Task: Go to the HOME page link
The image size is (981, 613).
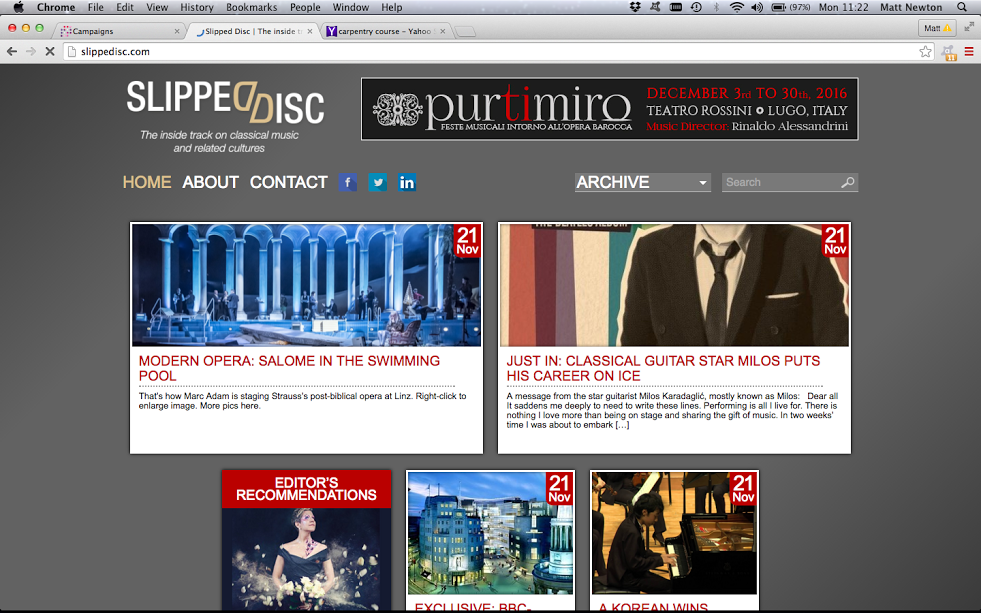Action: coord(147,182)
